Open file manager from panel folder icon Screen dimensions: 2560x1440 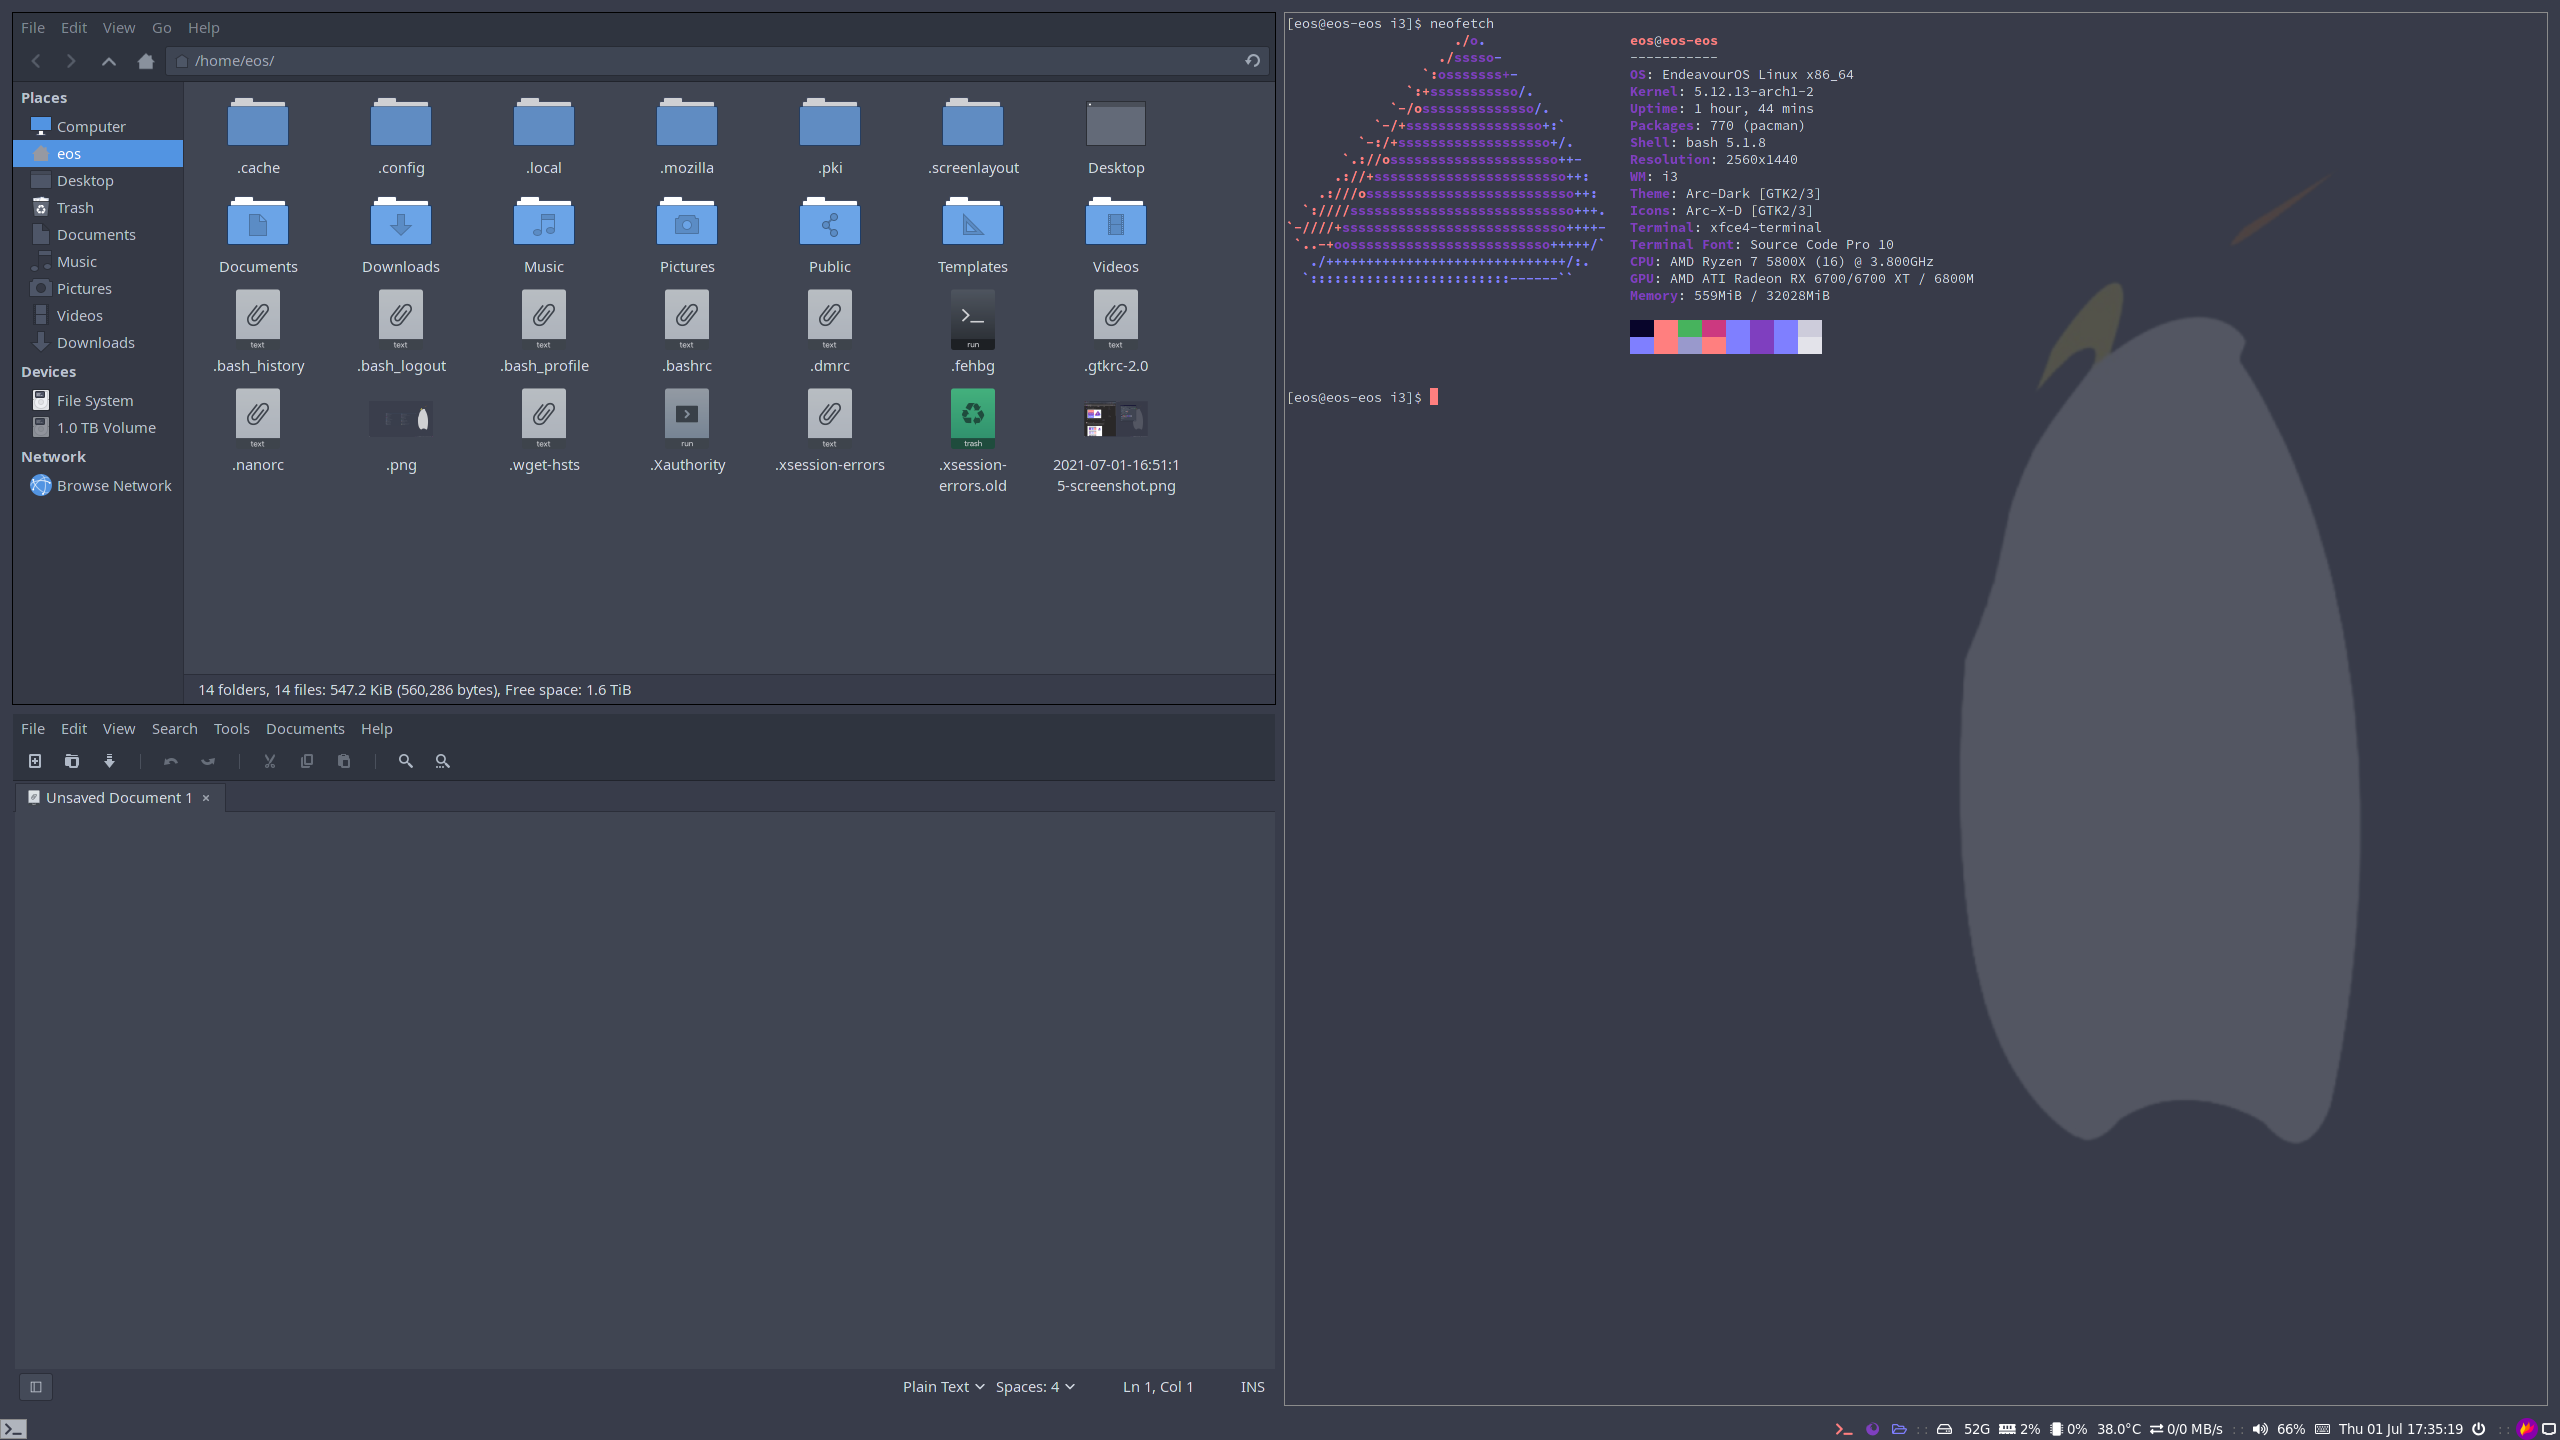pyautogui.click(x=1899, y=1429)
